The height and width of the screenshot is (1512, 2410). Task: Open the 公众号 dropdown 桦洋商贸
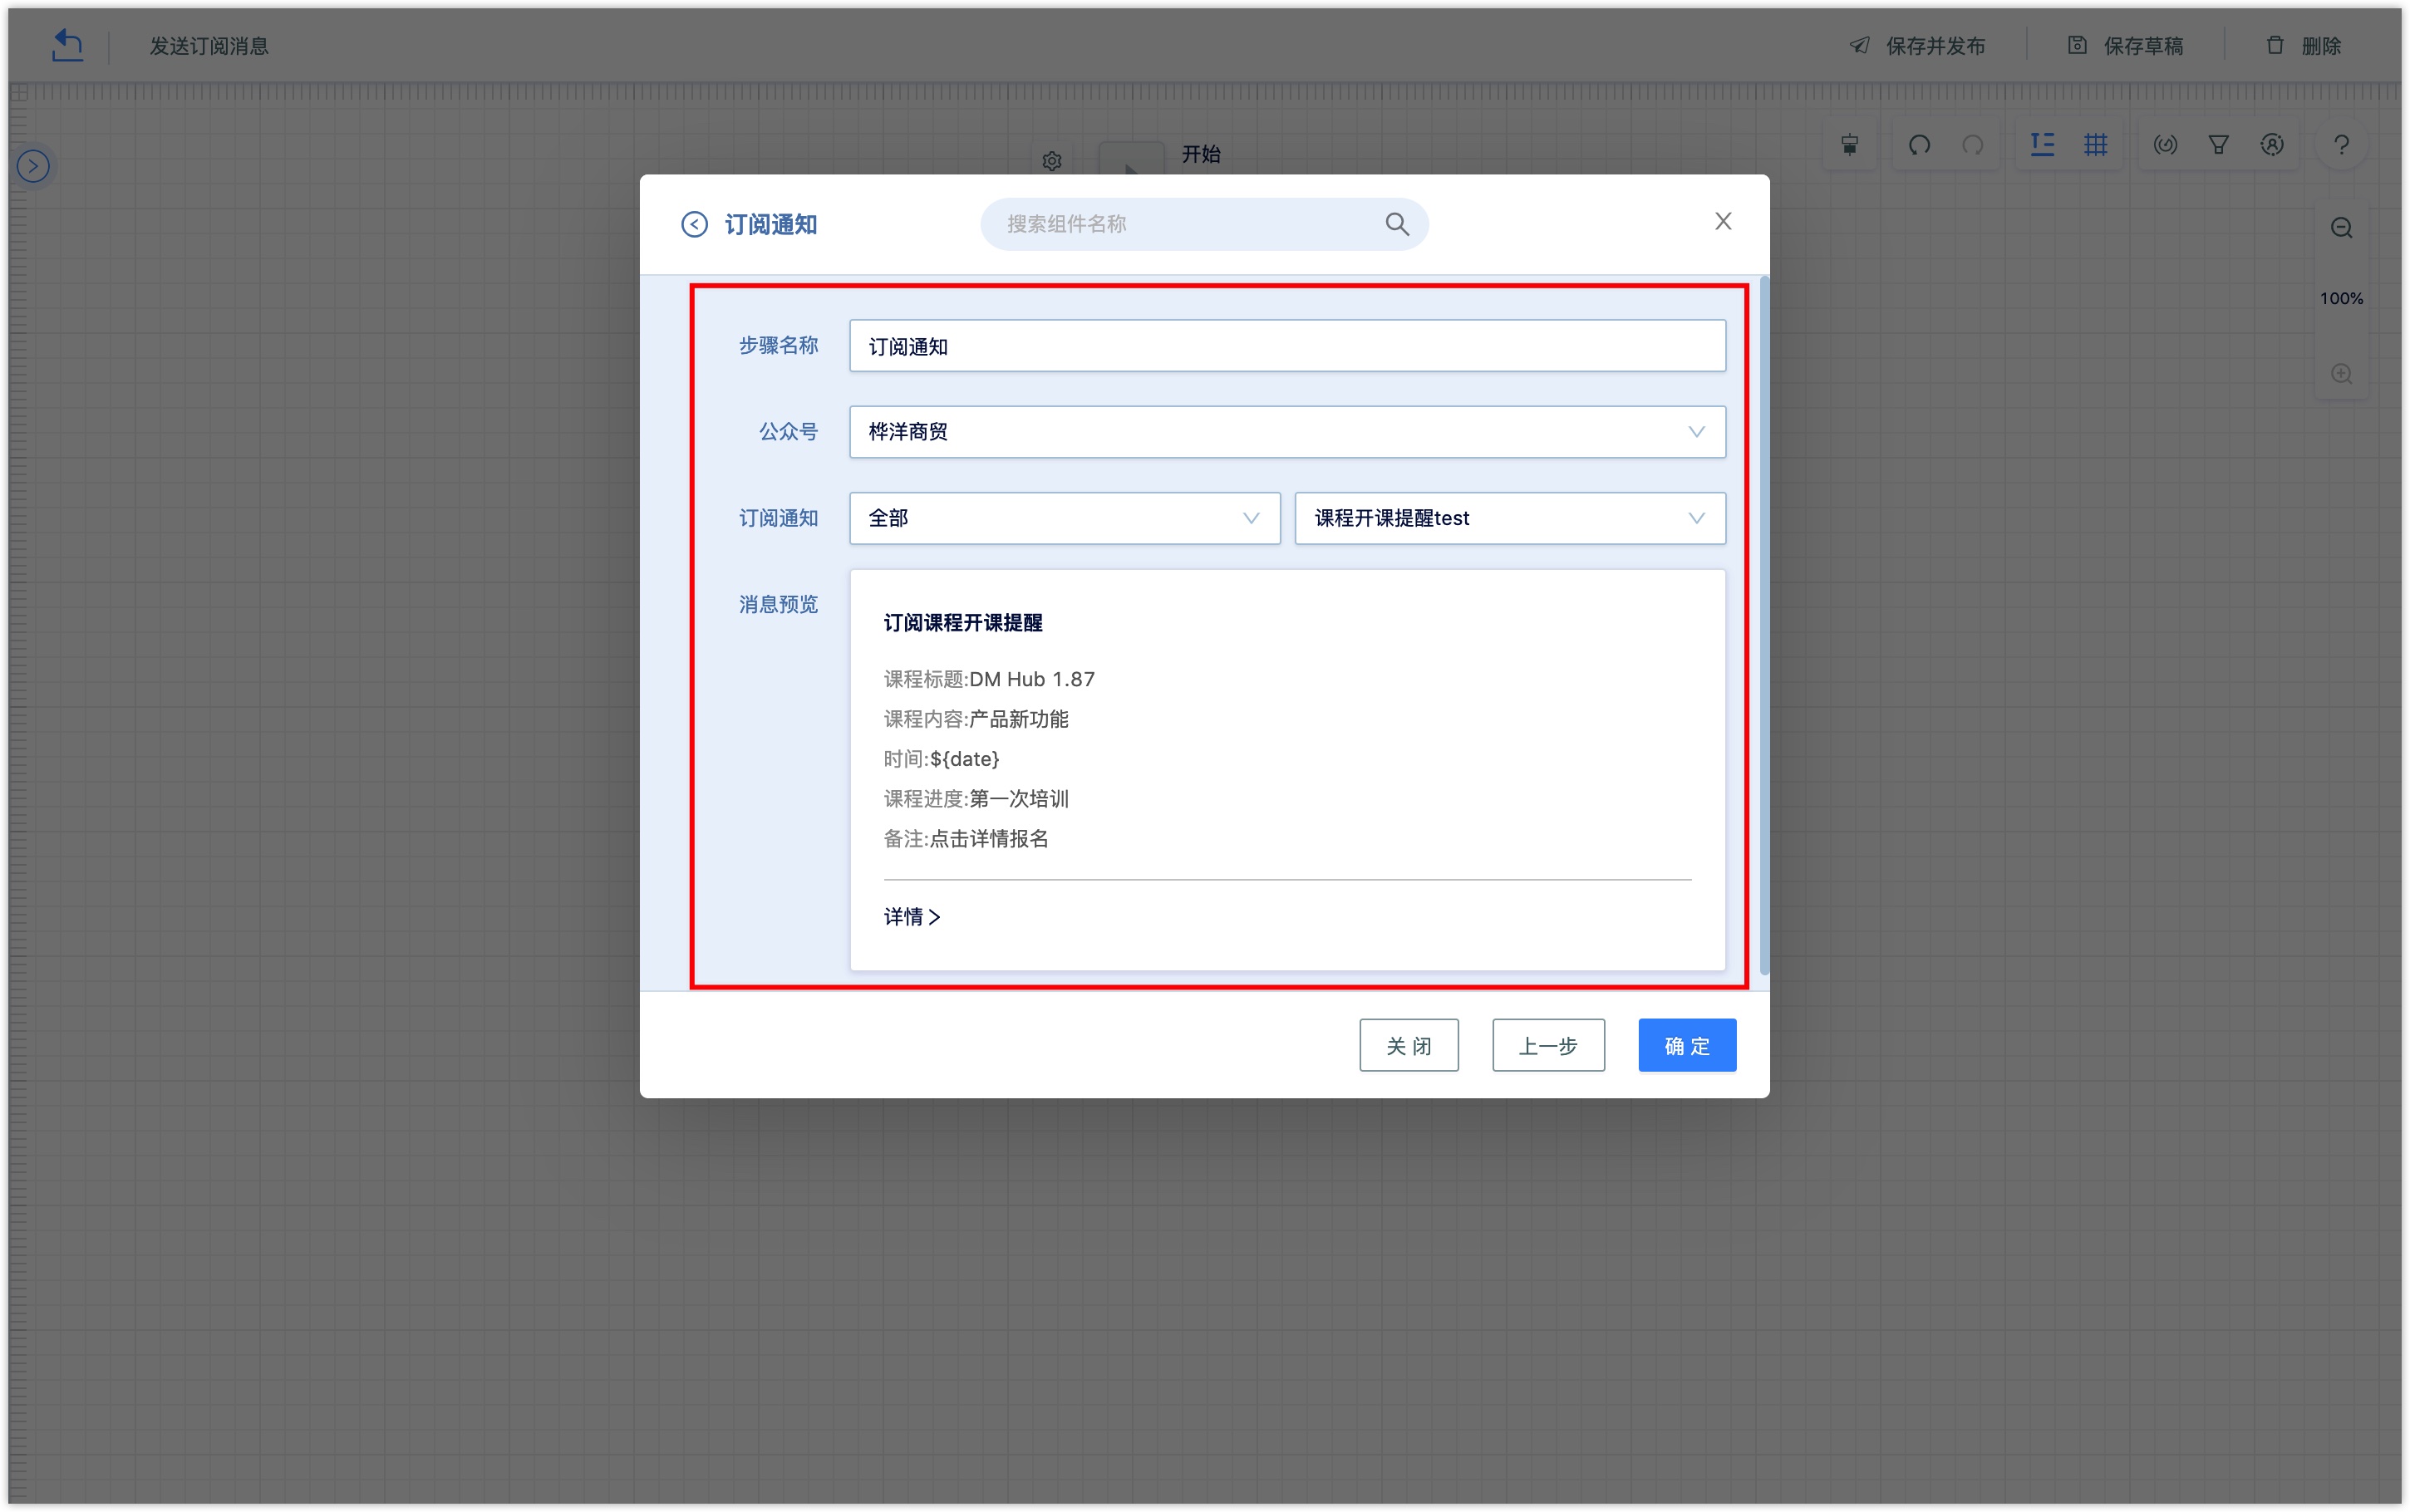pos(1287,432)
